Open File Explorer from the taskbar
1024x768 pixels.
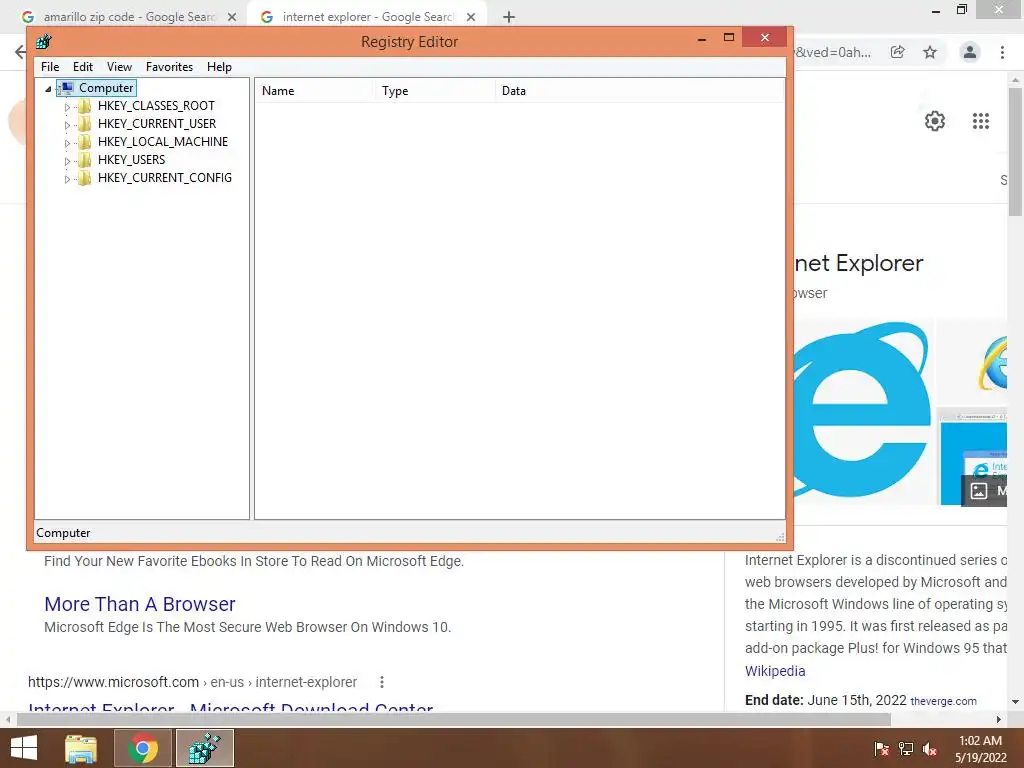point(81,748)
